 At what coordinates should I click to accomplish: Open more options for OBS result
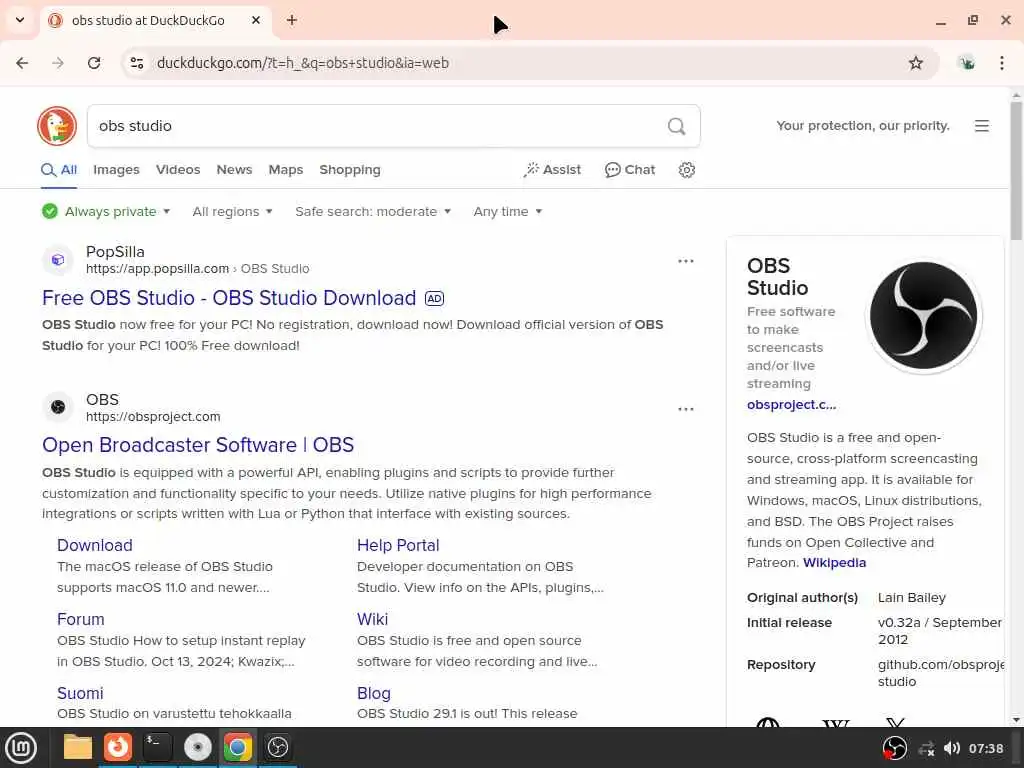pyautogui.click(x=686, y=409)
